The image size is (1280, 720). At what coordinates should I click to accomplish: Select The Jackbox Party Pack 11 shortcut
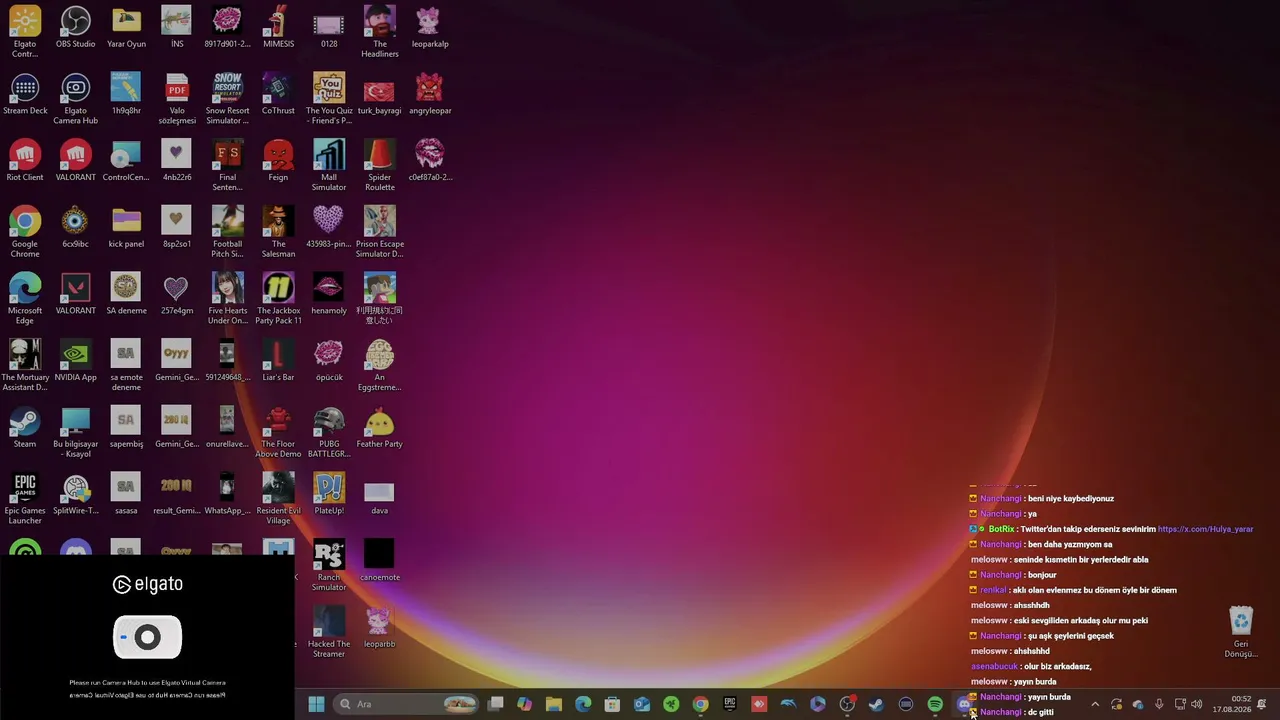tap(278, 299)
